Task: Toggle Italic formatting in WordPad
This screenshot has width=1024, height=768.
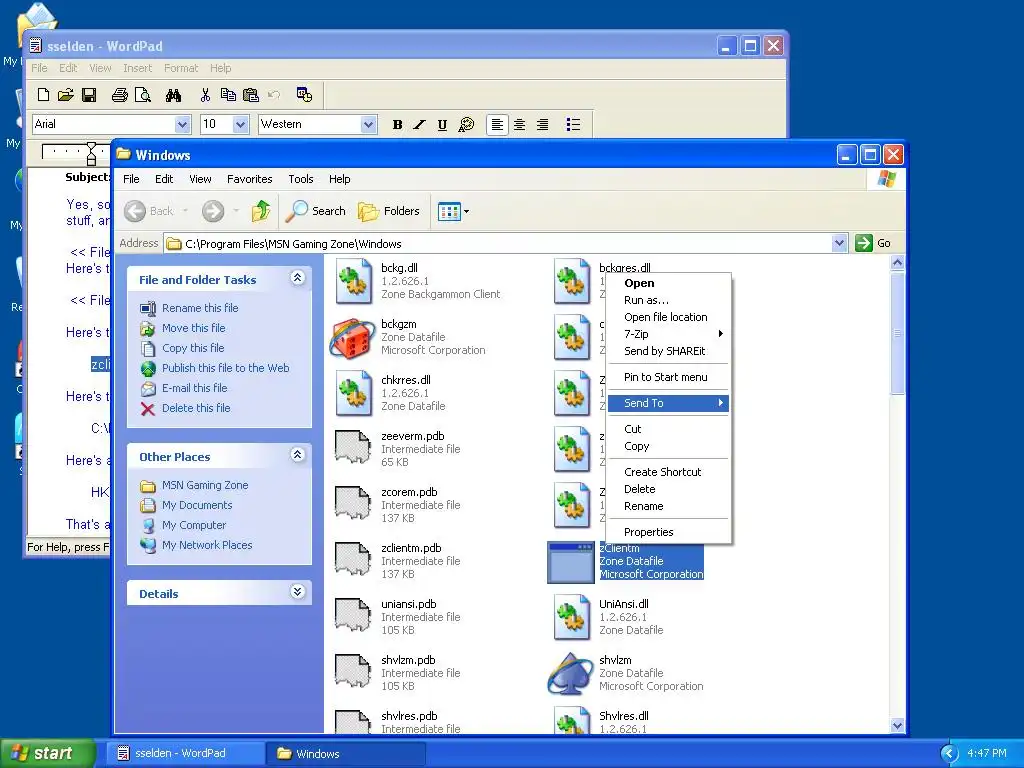Action: [x=419, y=125]
